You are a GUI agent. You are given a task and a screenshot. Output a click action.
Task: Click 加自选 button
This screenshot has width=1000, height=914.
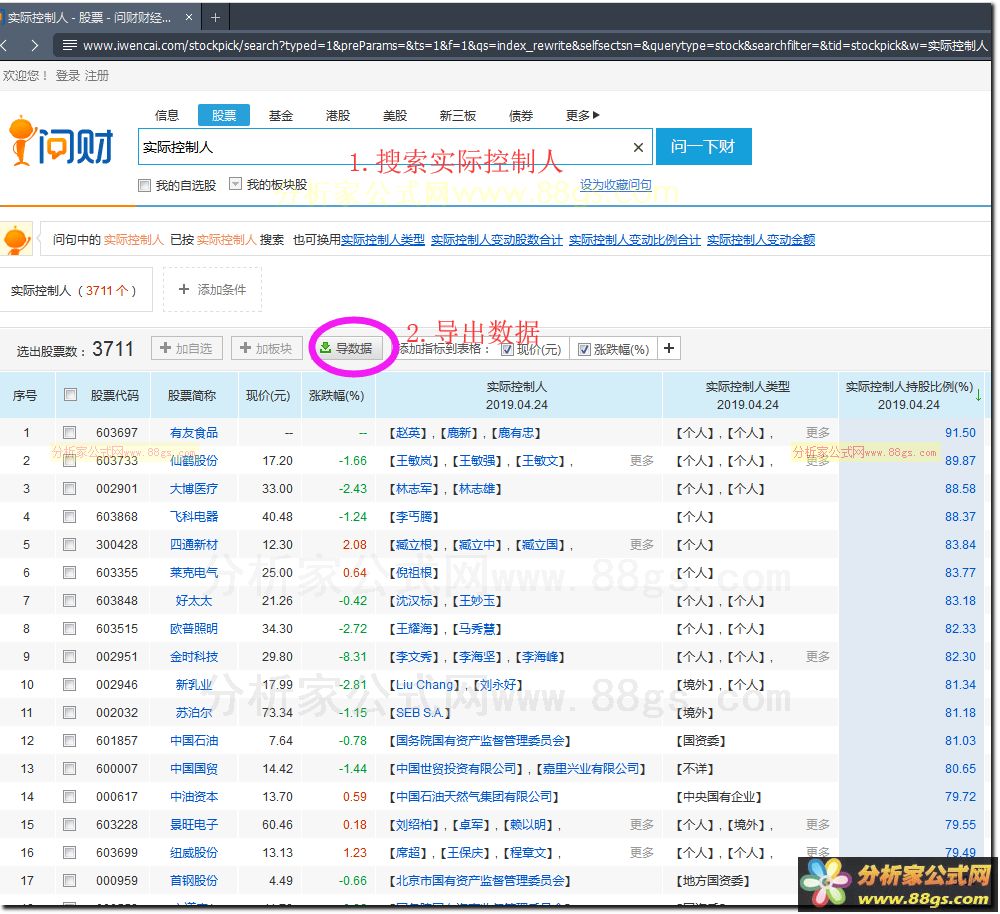pos(186,348)
